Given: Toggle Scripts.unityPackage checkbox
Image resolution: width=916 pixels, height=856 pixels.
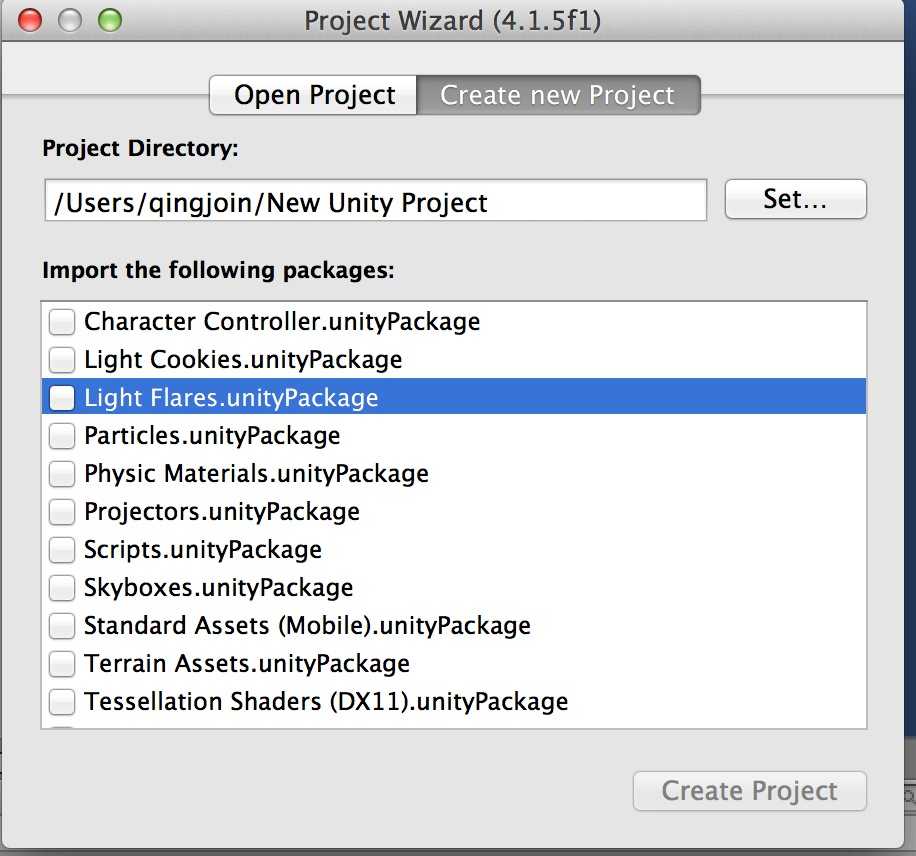Looking at the screenshot, I should pos(62,550).
